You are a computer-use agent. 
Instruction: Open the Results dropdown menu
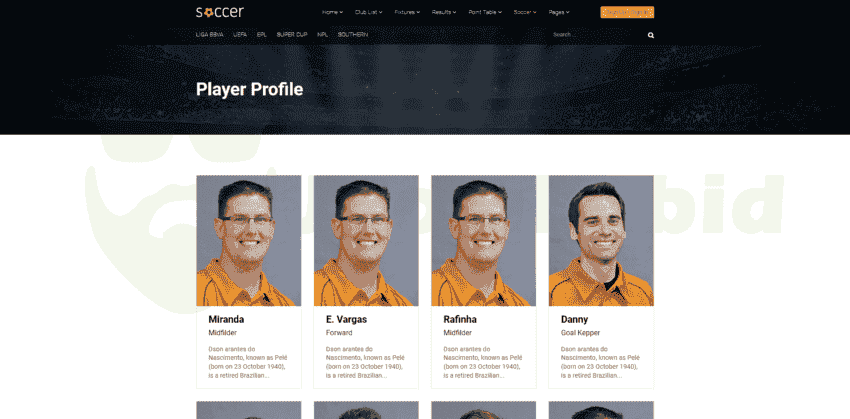[x=444, y=12]
